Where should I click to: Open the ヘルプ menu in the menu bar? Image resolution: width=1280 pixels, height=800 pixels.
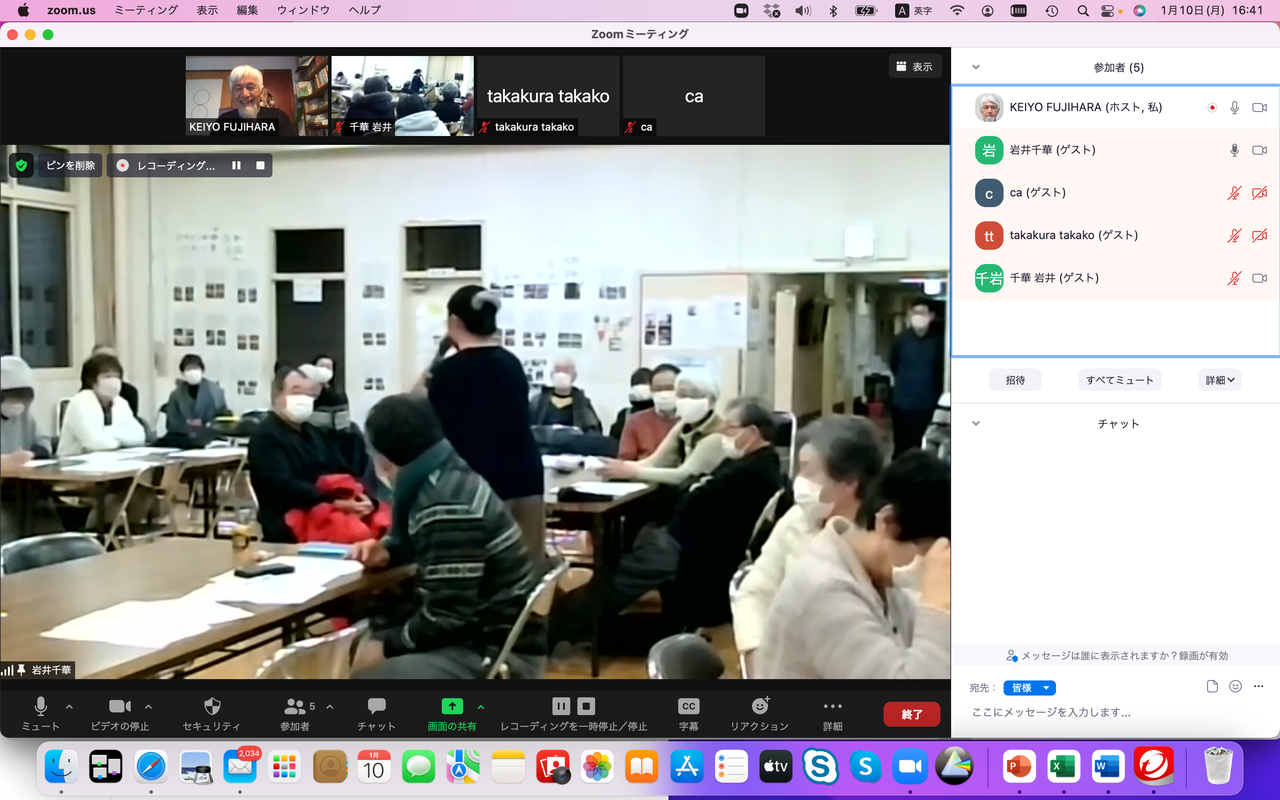pos(364,10)
